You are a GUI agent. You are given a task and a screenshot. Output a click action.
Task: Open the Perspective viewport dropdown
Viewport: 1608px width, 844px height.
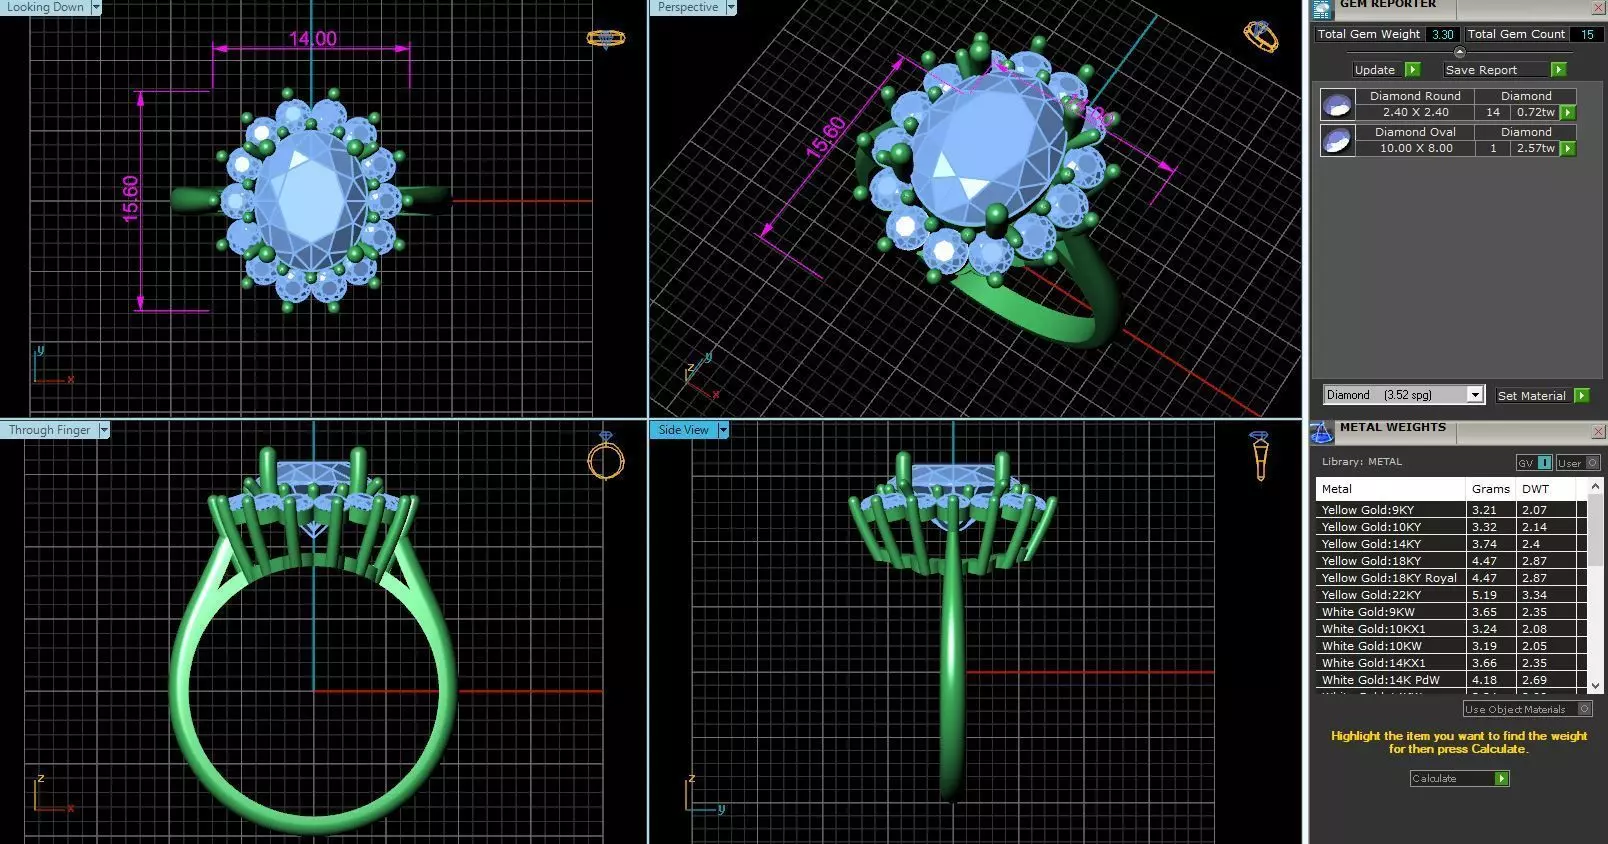pos(731,7)
